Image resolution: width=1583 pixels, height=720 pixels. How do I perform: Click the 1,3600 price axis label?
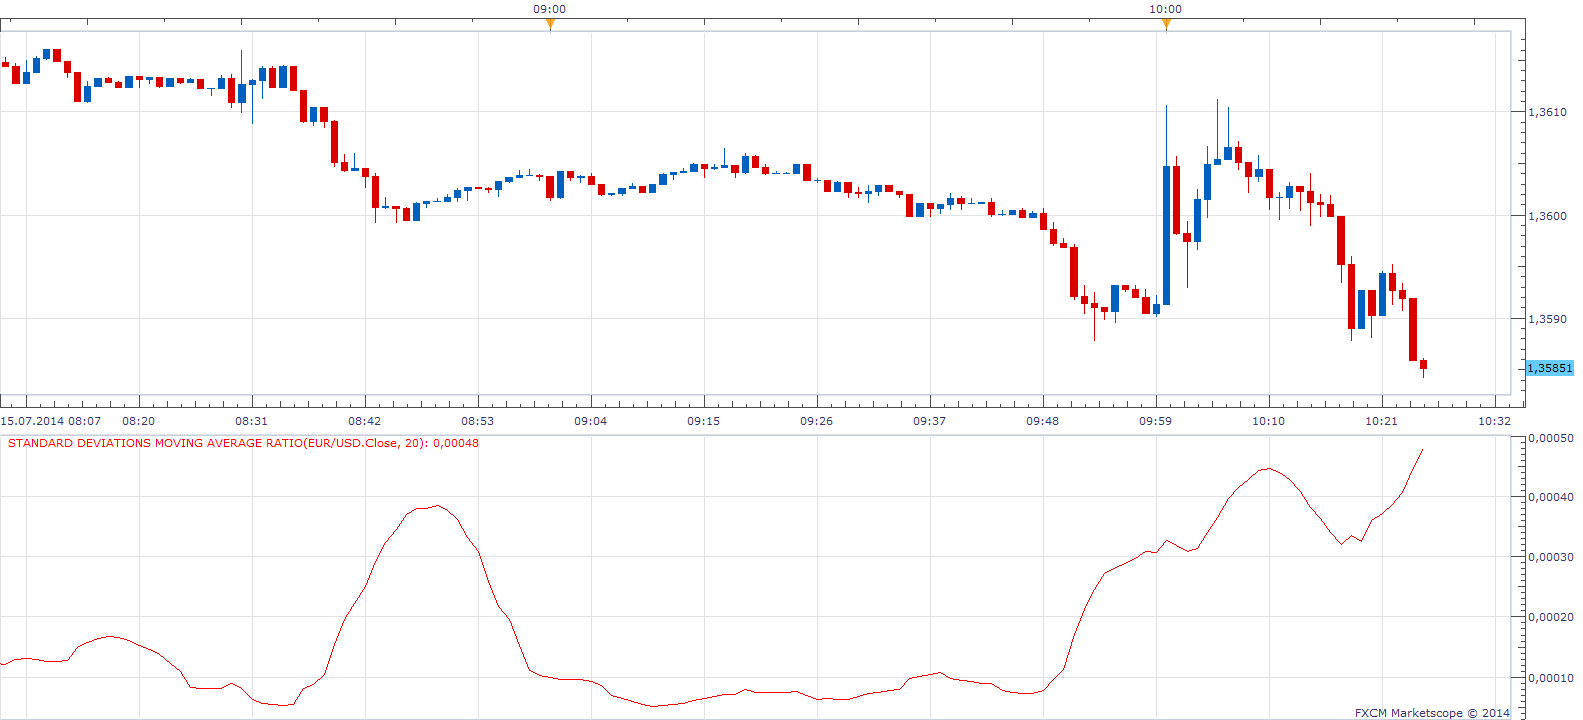1547,216
